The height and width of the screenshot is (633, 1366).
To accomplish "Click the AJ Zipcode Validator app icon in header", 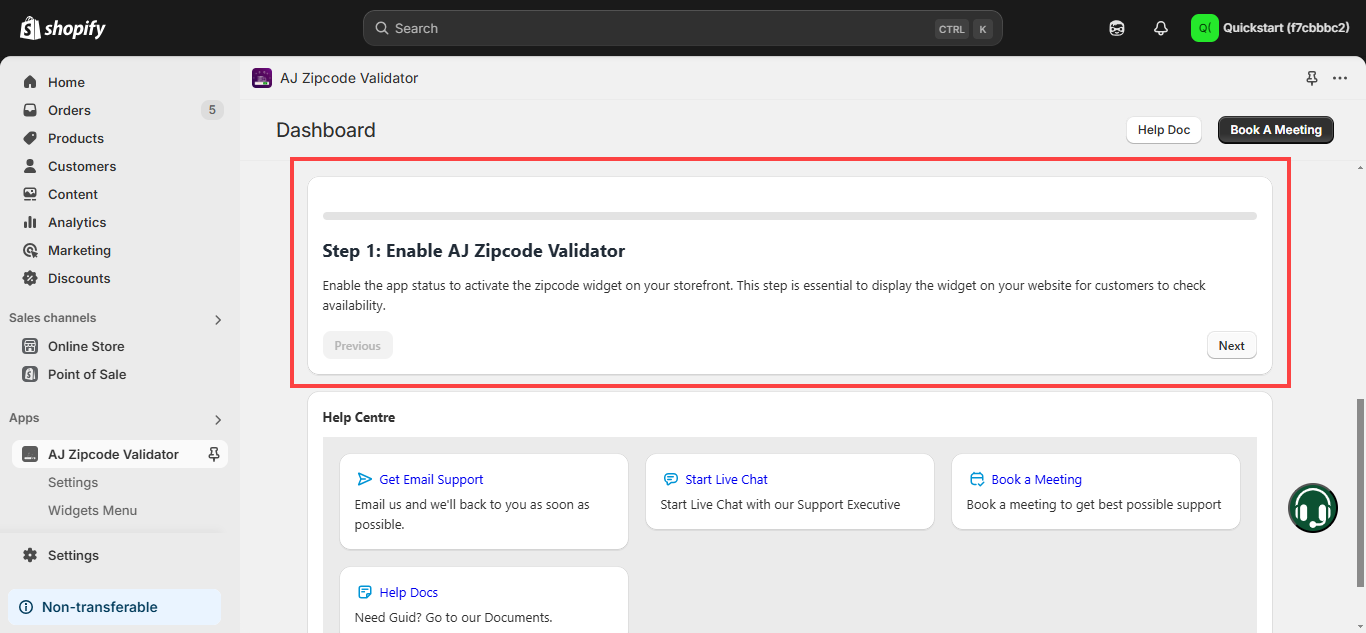I will click(262, 78).
